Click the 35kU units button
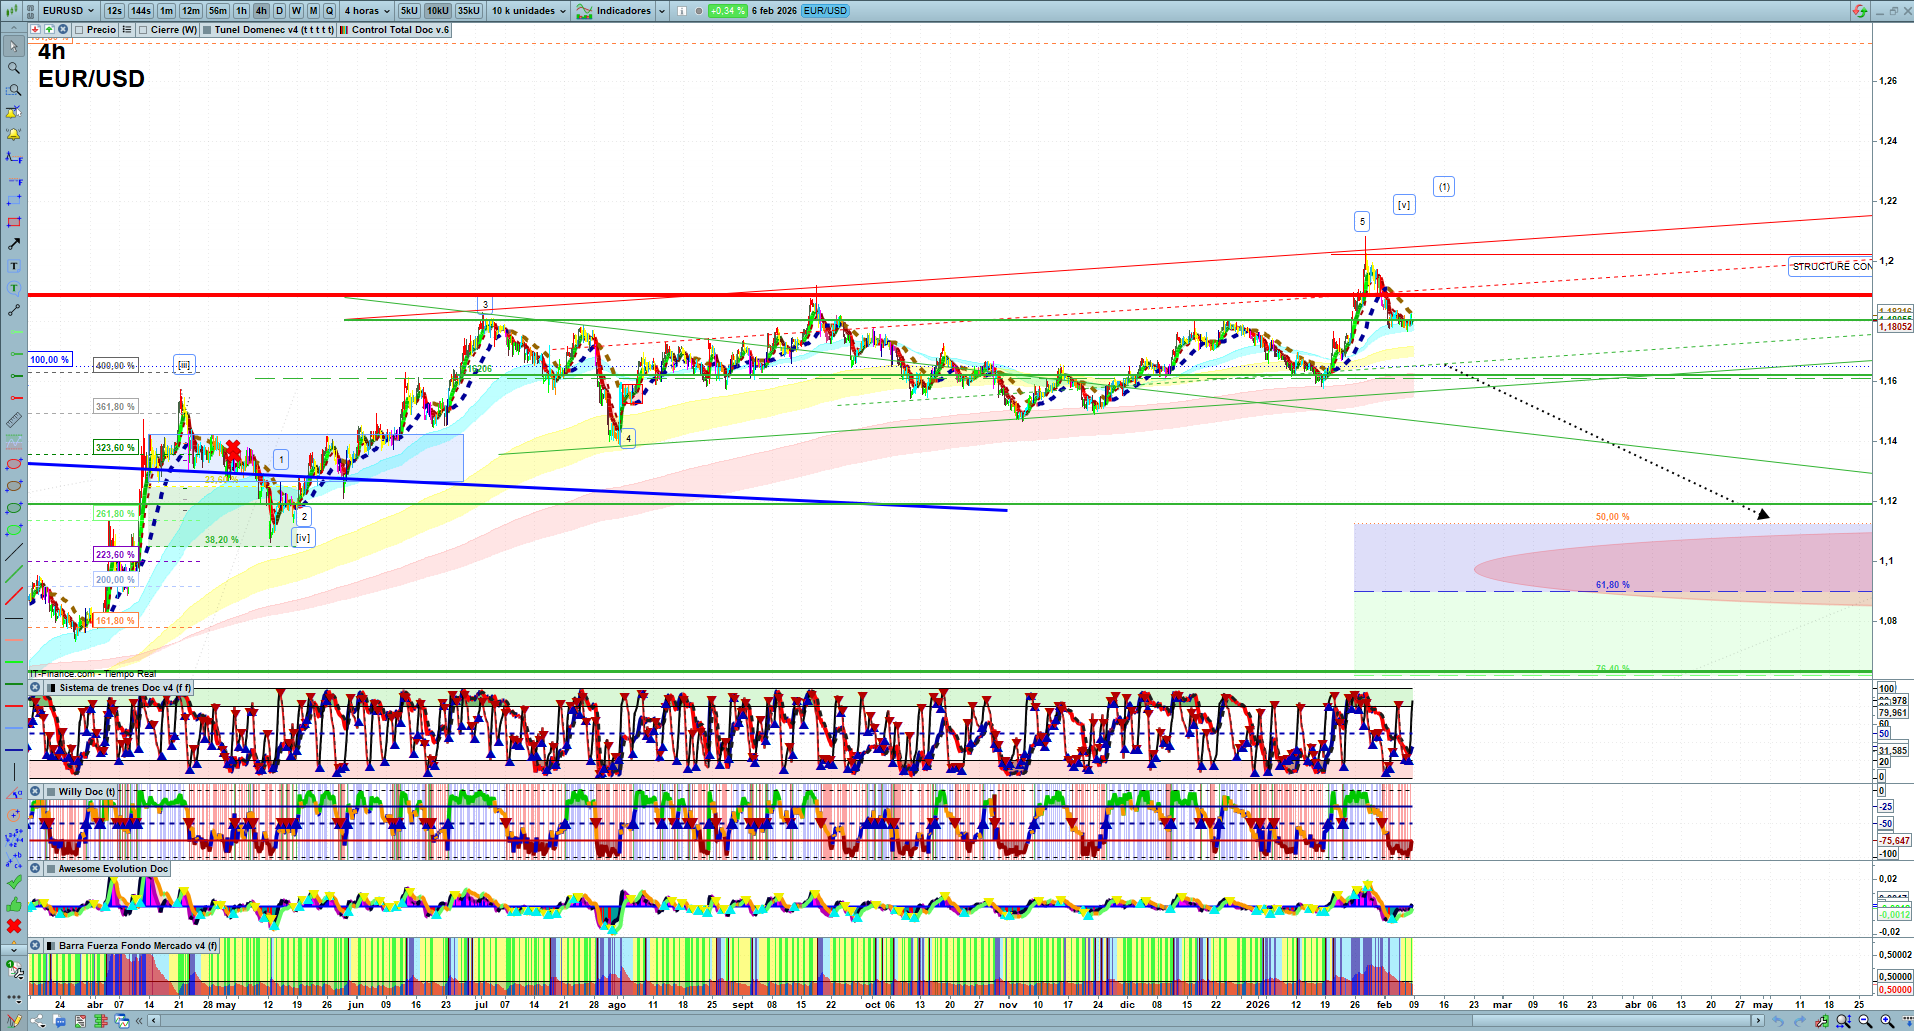Screen dimensions: 1914x1031 pos(469,11)
